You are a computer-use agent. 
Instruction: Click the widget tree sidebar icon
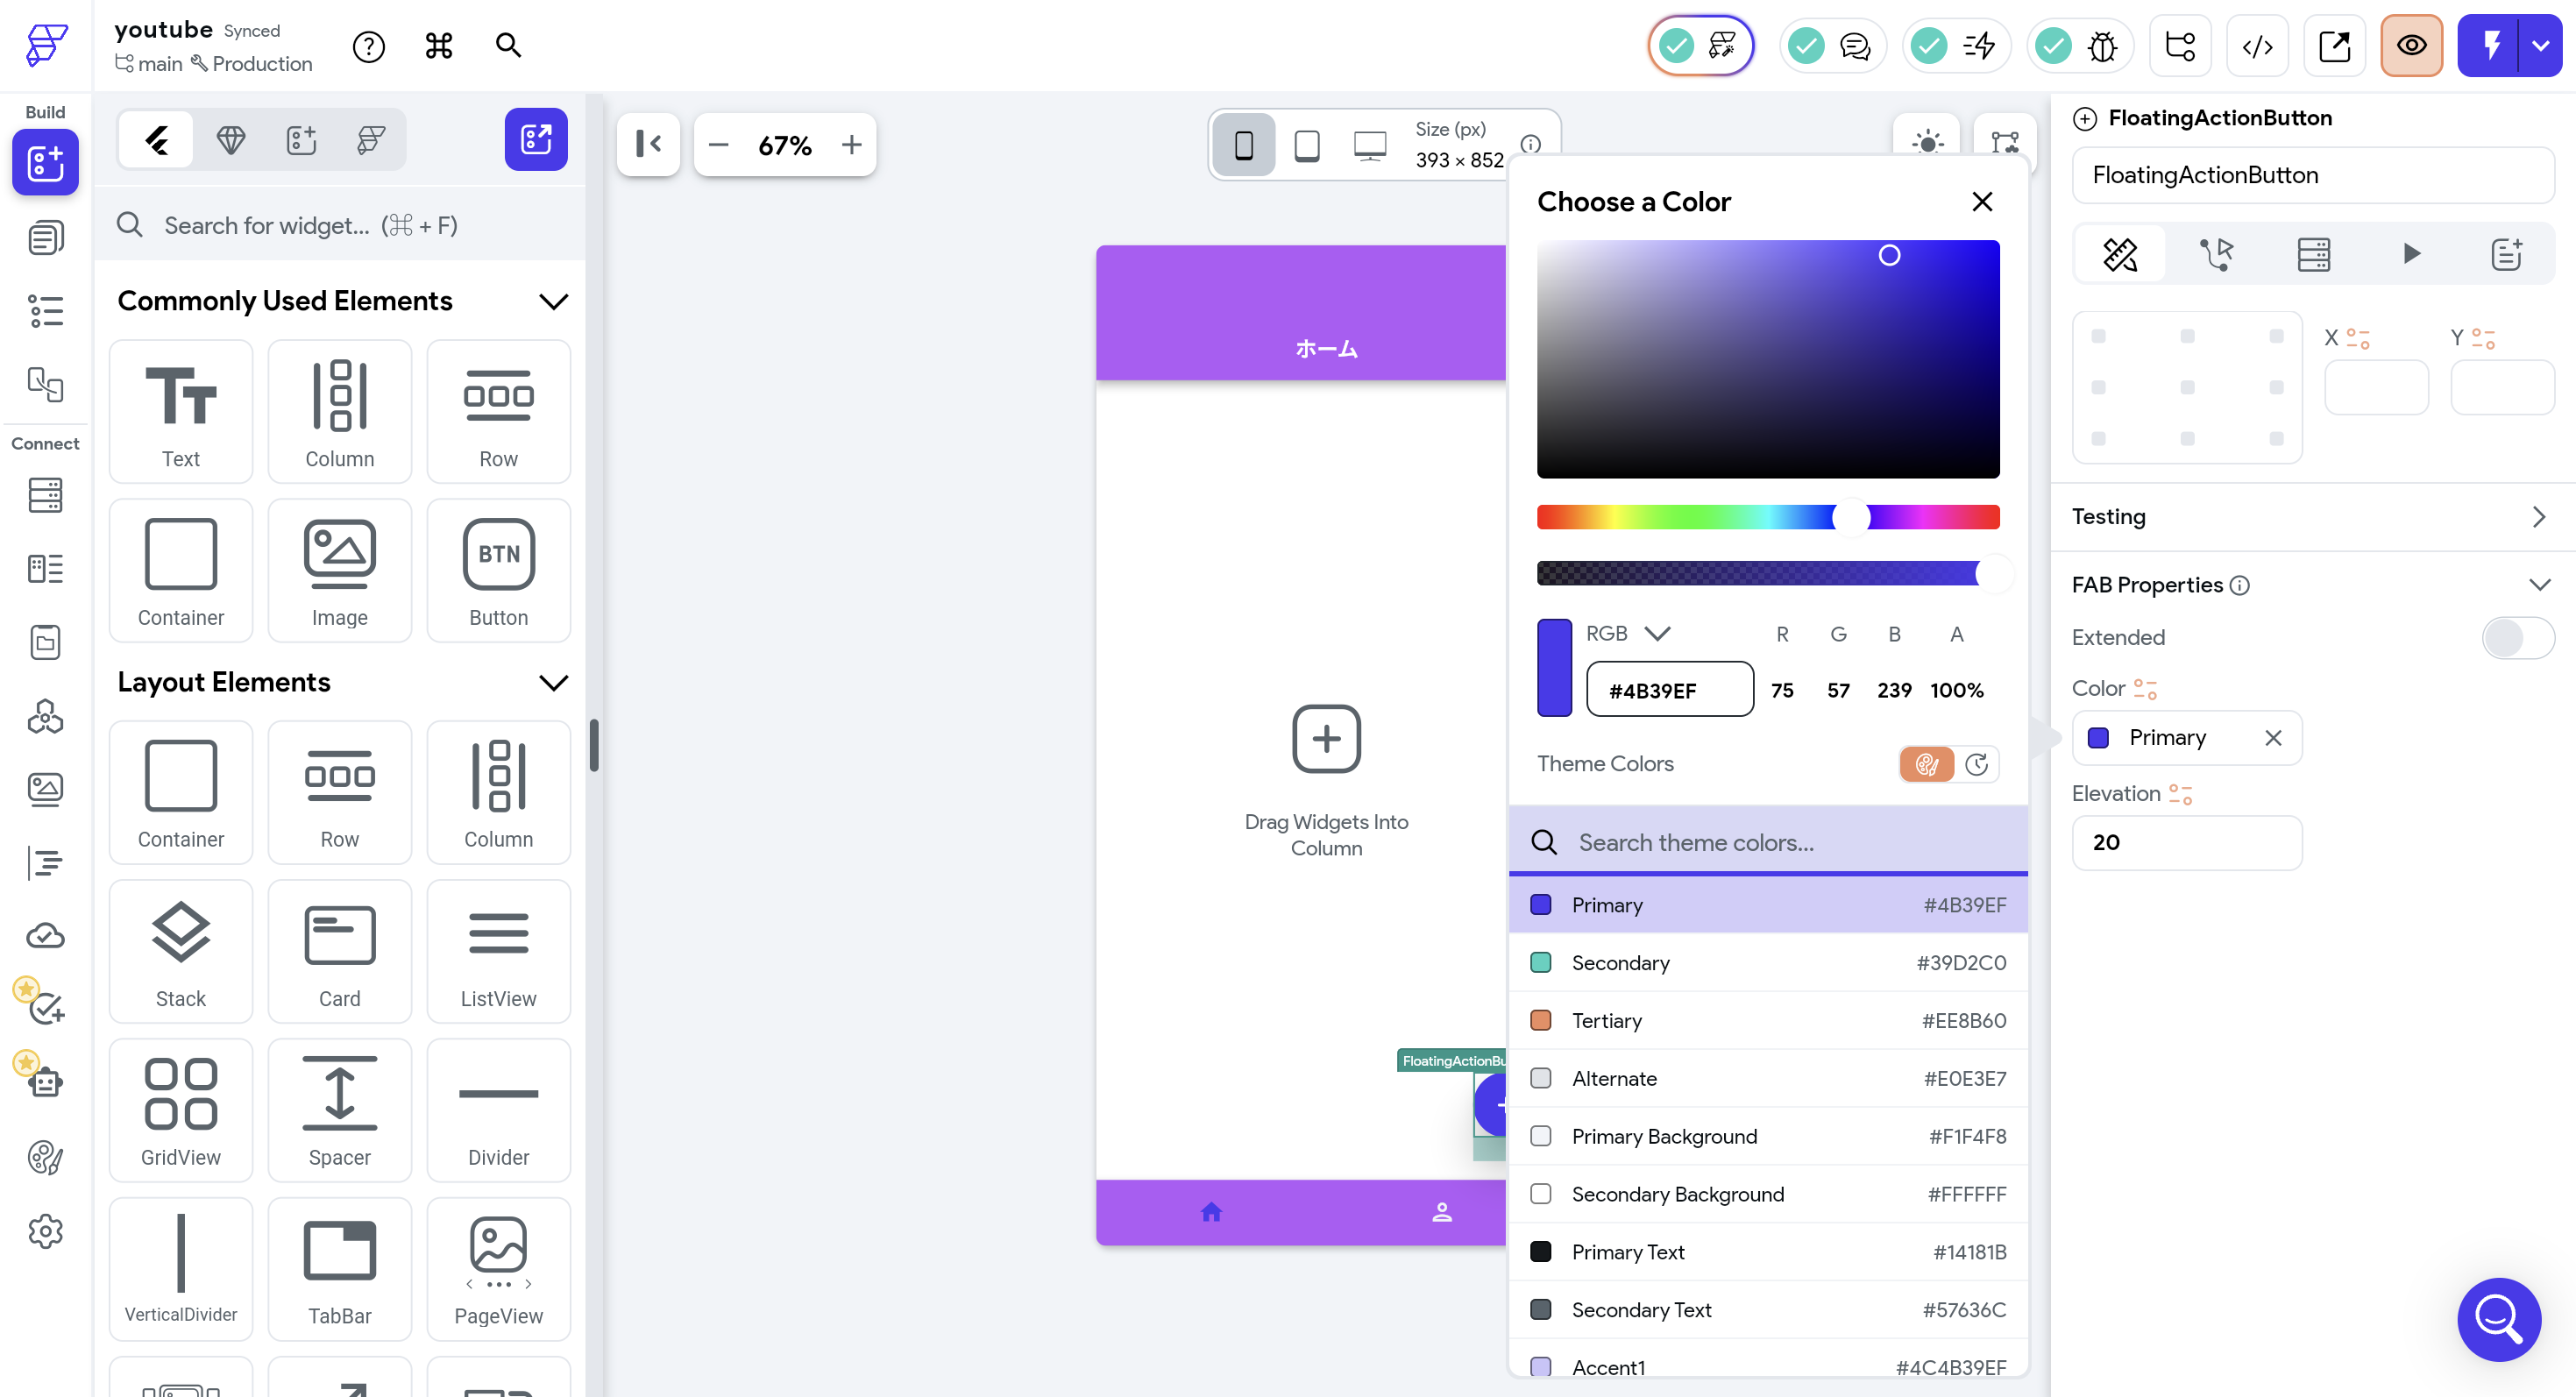[x=45, y=310]
